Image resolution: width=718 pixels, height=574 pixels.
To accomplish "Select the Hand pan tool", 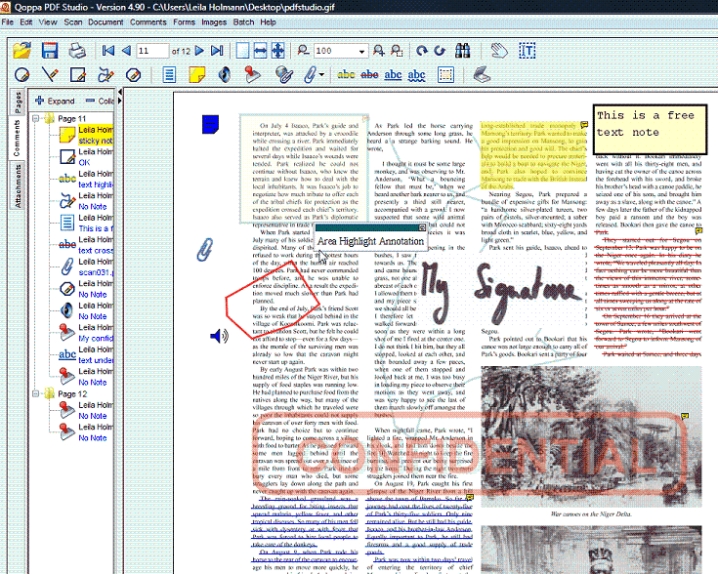I will (x=498, y=51).
